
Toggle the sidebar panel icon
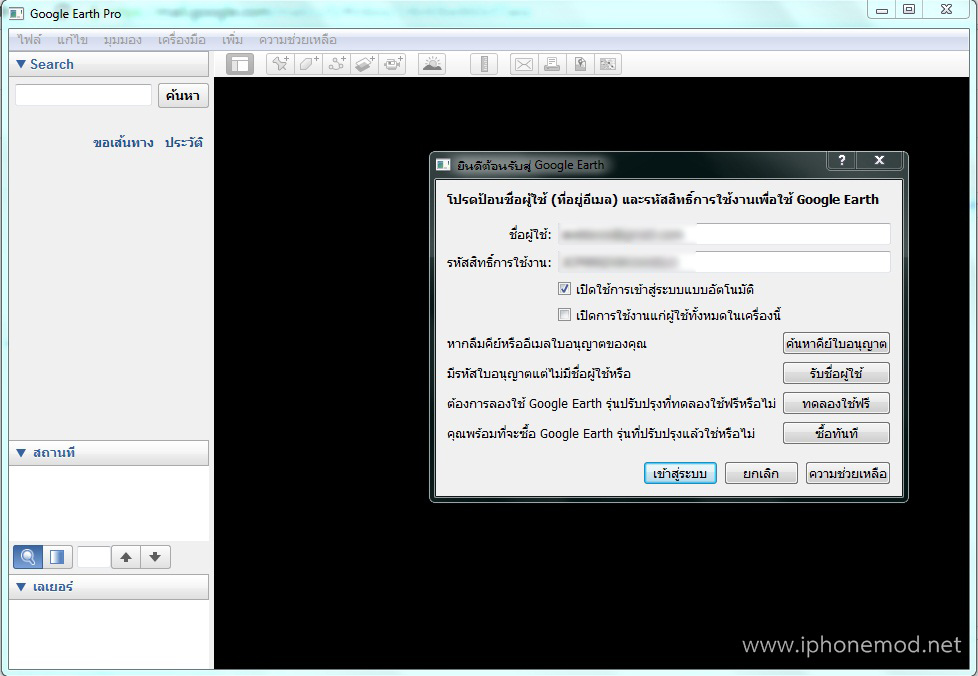click(x=240, y=64)
